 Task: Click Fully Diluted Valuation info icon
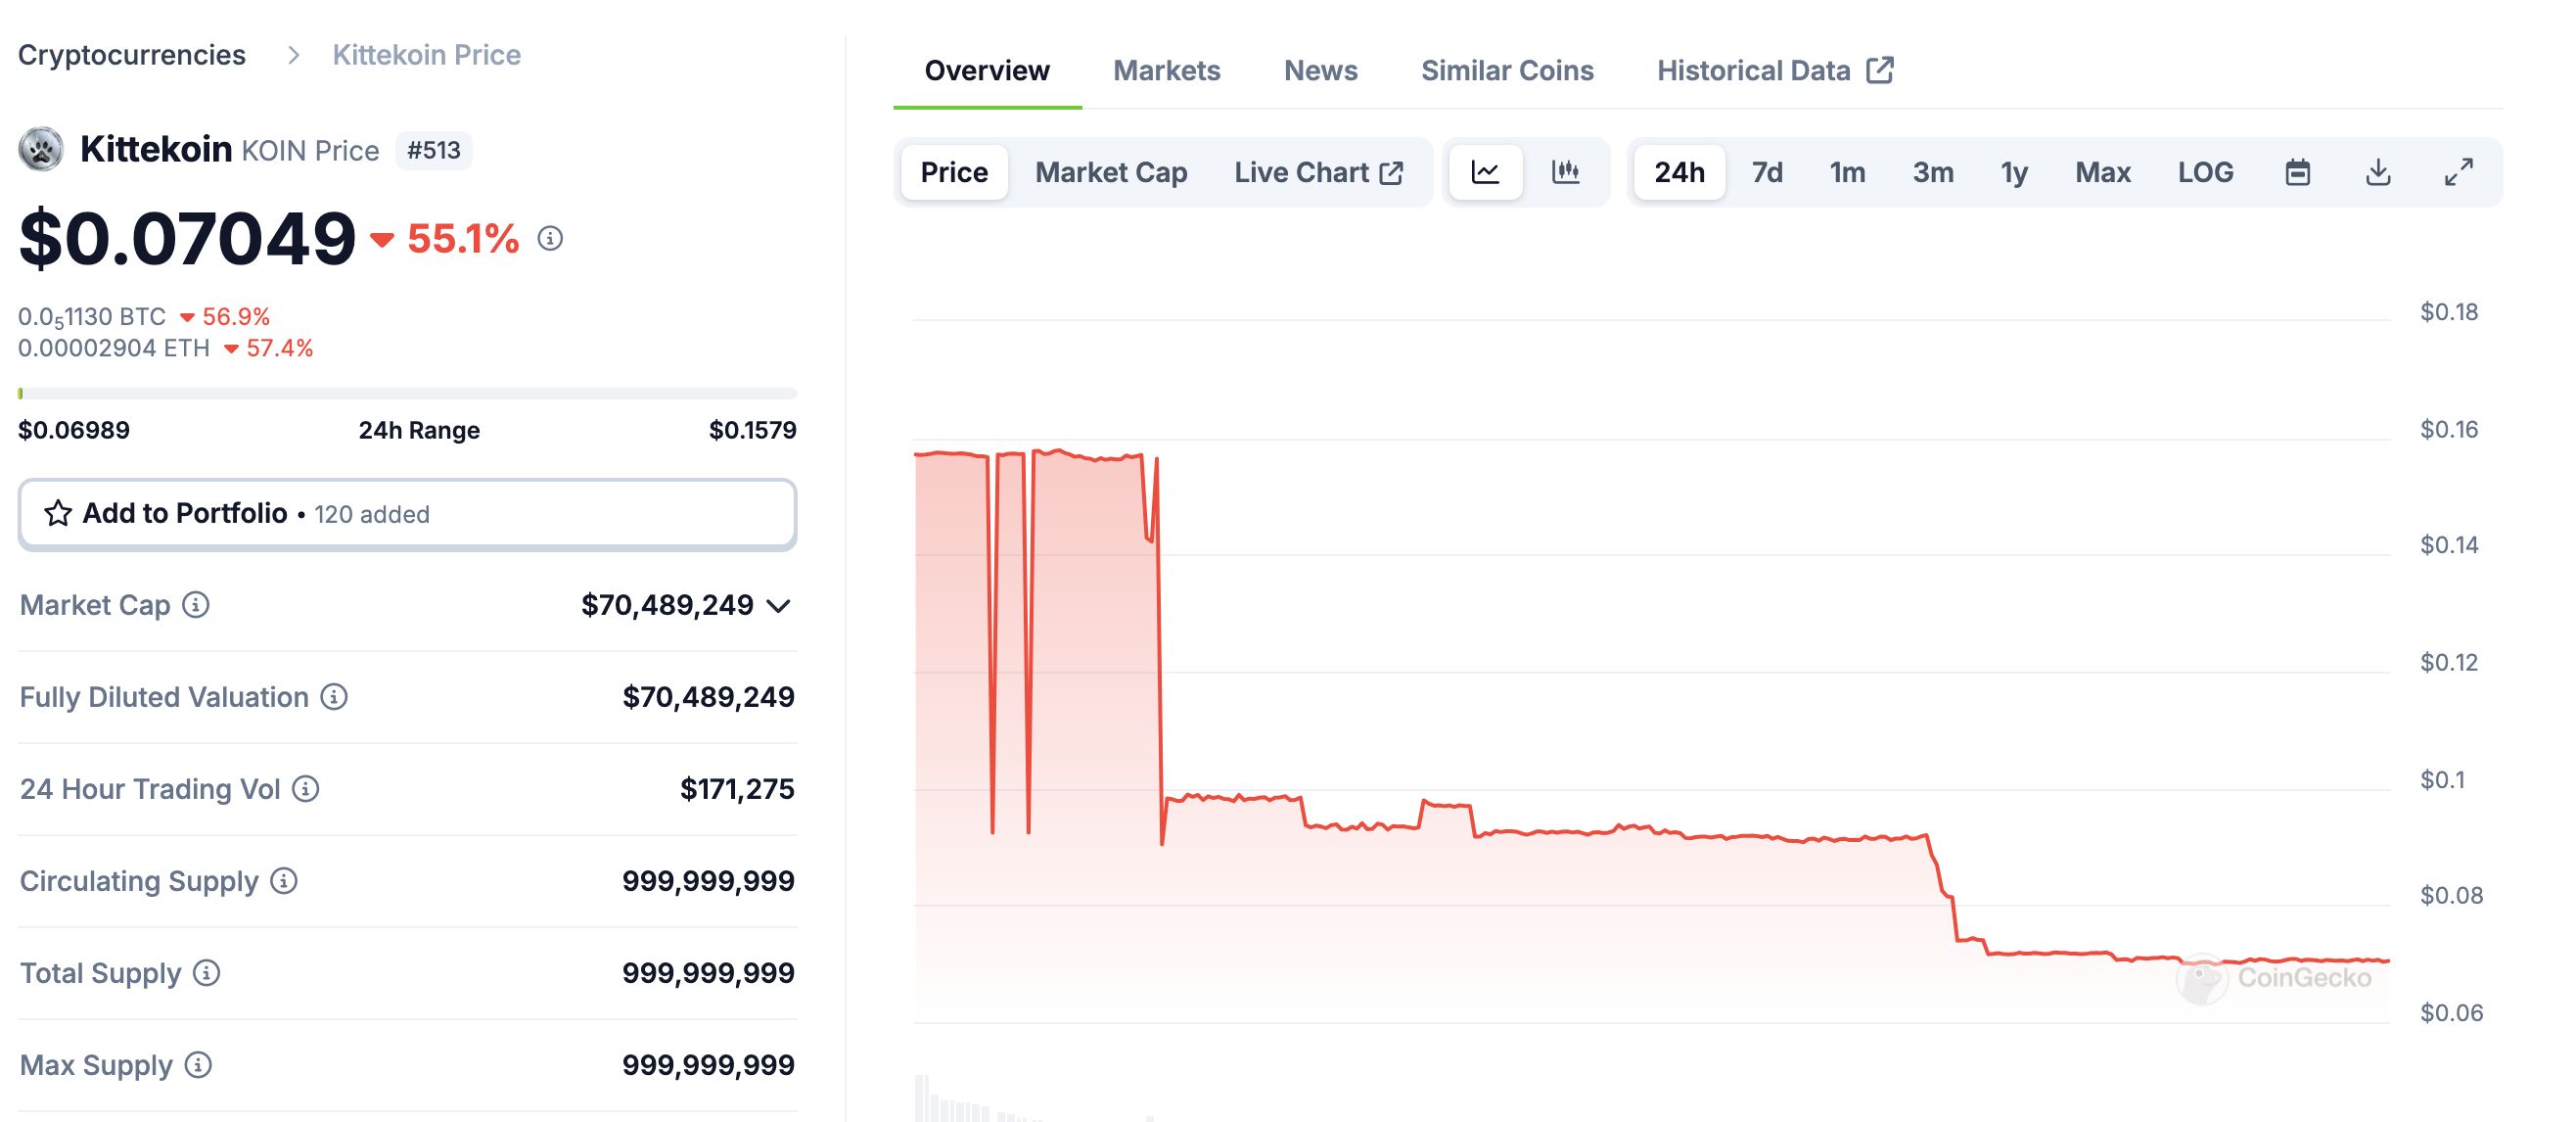pos(334,697)
